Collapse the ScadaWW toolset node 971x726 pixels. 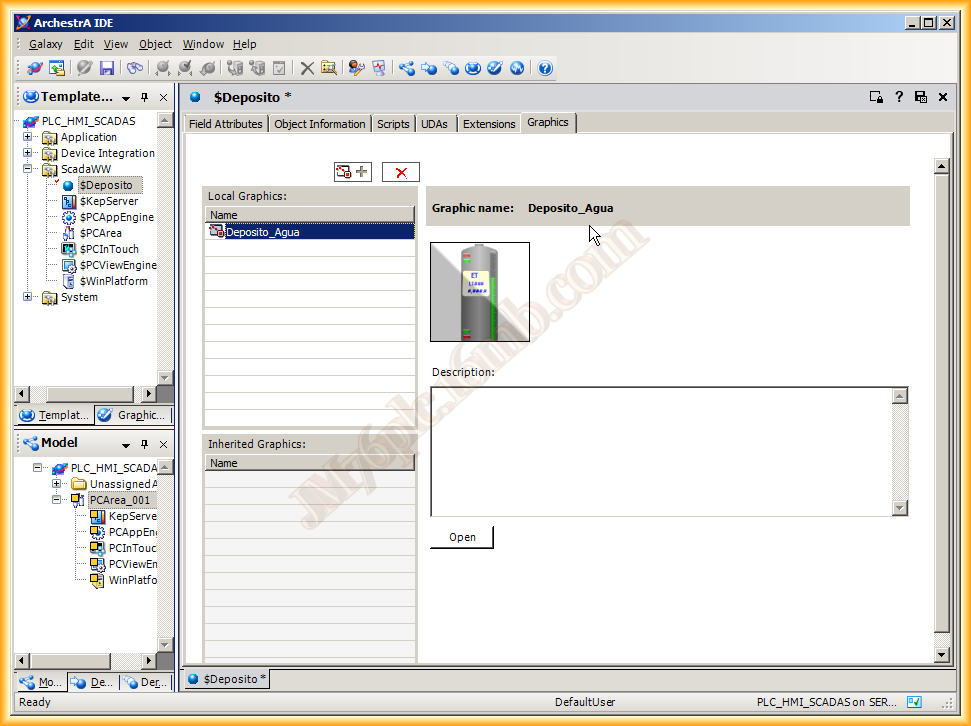tap(28, 169)
